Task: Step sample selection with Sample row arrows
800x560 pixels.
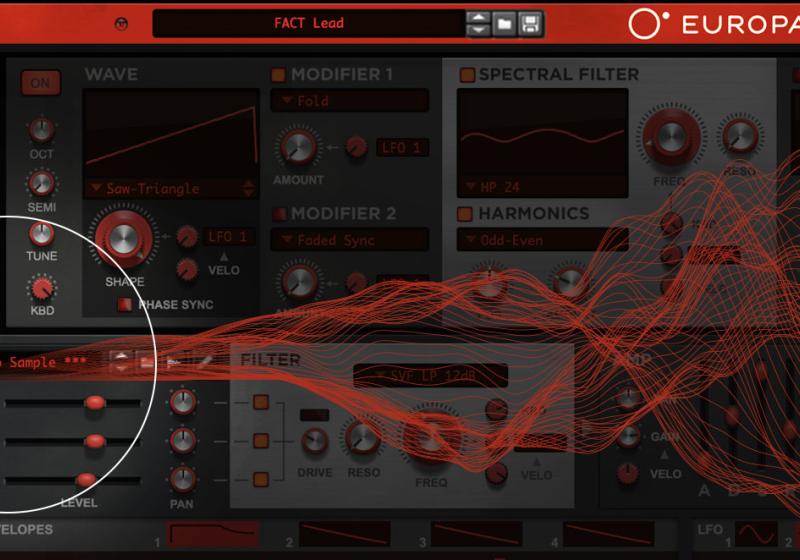Action: (x=121, y=362)
